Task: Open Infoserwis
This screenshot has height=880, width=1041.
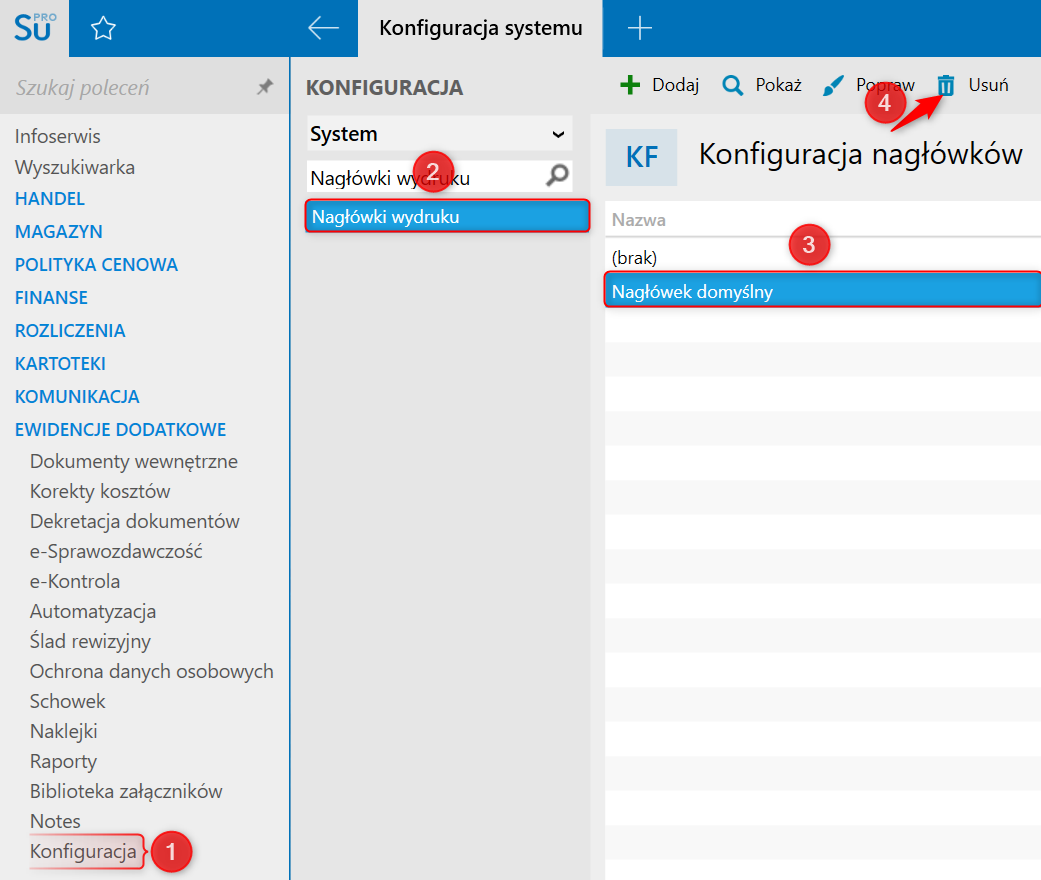Action: click(58, 136)
